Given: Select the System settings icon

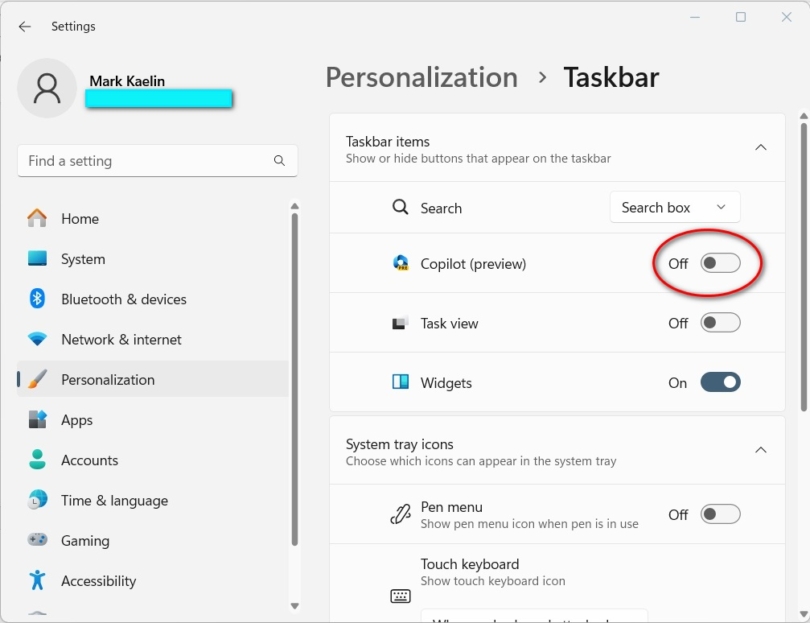Looking at the screenshot, I should click(40, 258).
